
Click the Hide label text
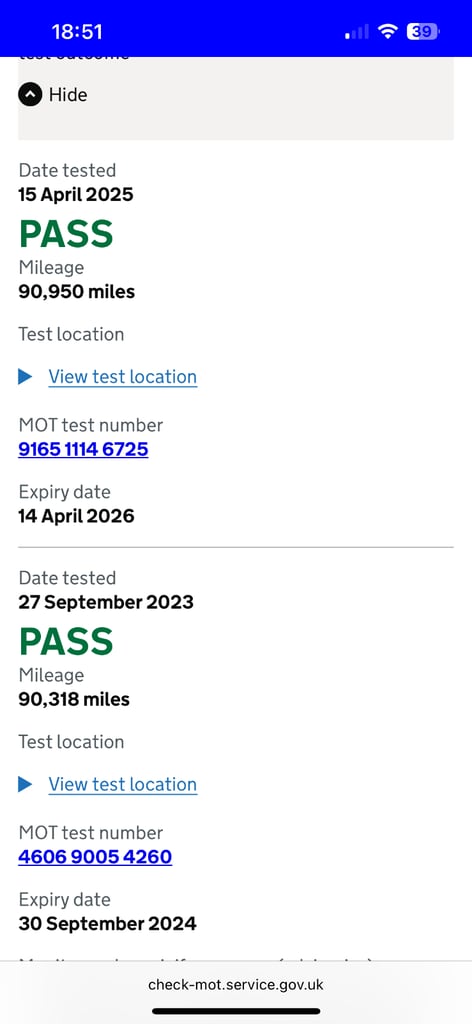click(x=68, y=95)
